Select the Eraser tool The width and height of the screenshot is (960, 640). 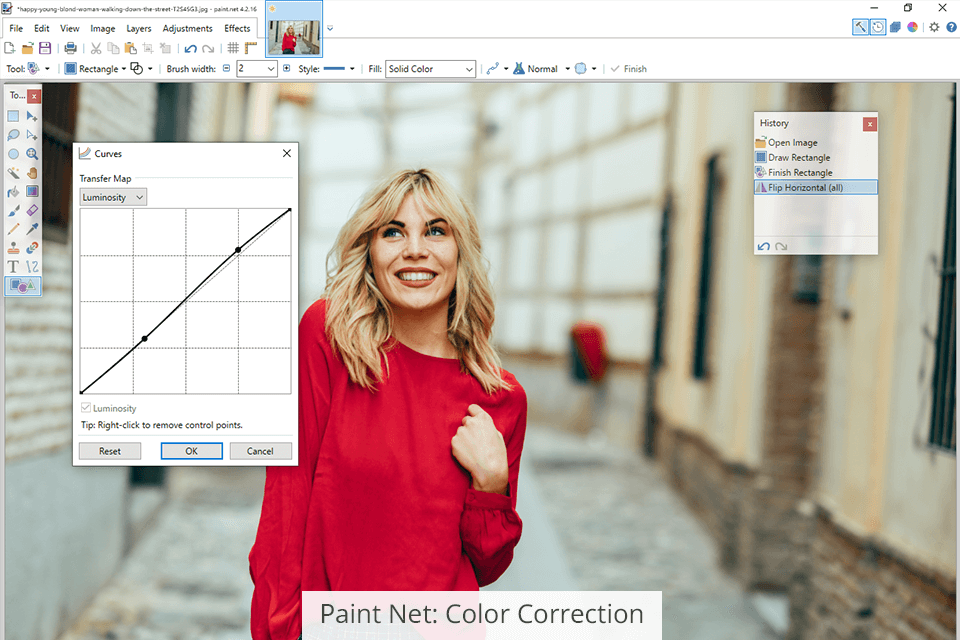coord(31,210)
